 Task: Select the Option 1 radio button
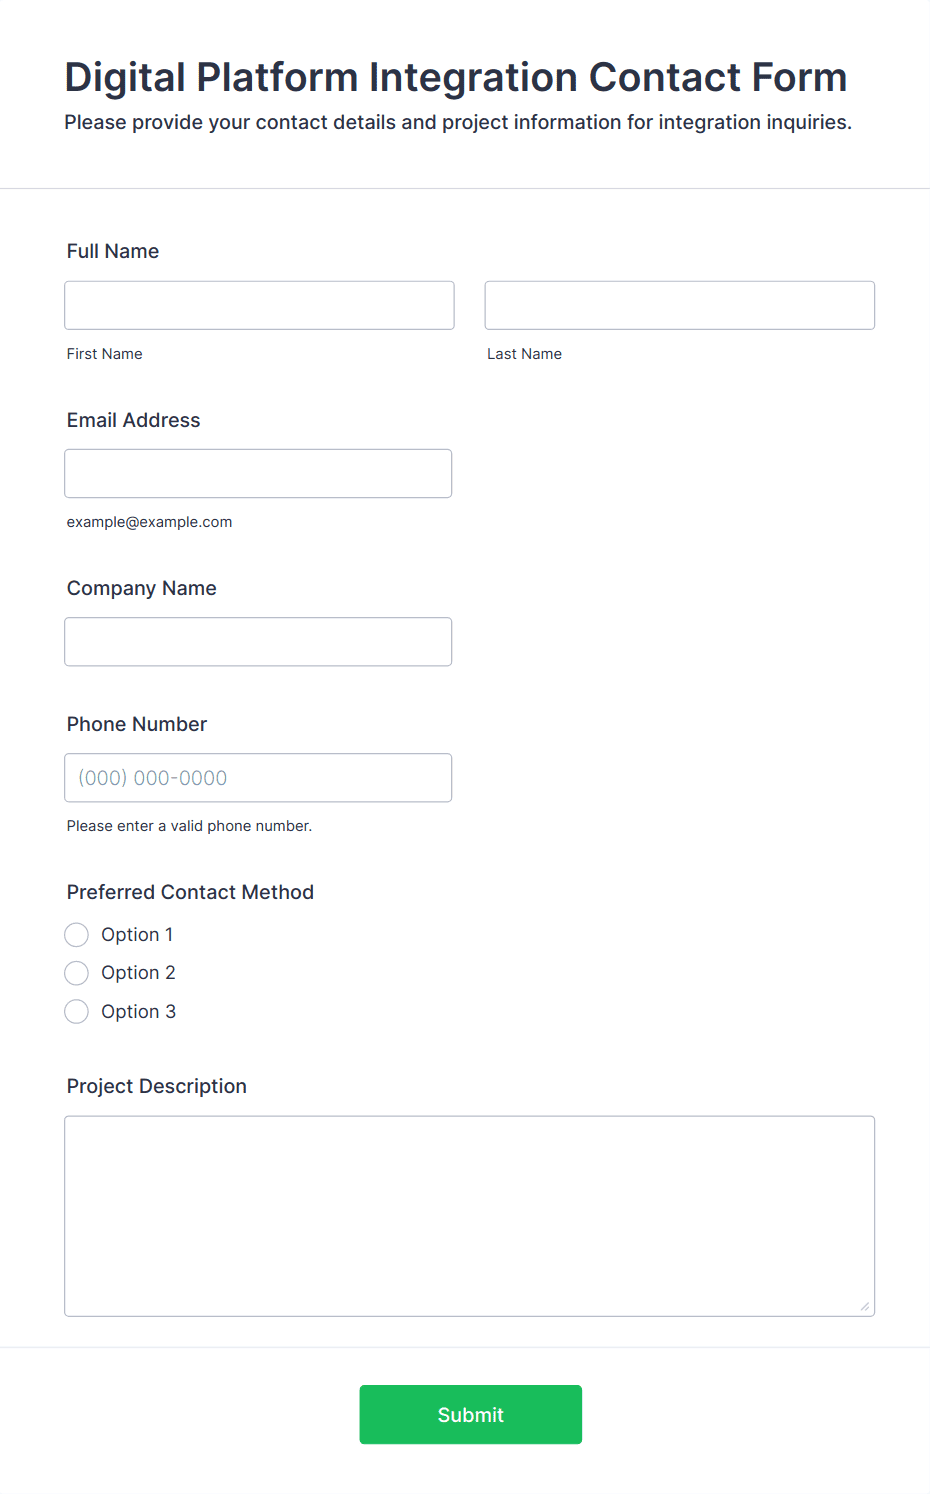pos(77,935)
